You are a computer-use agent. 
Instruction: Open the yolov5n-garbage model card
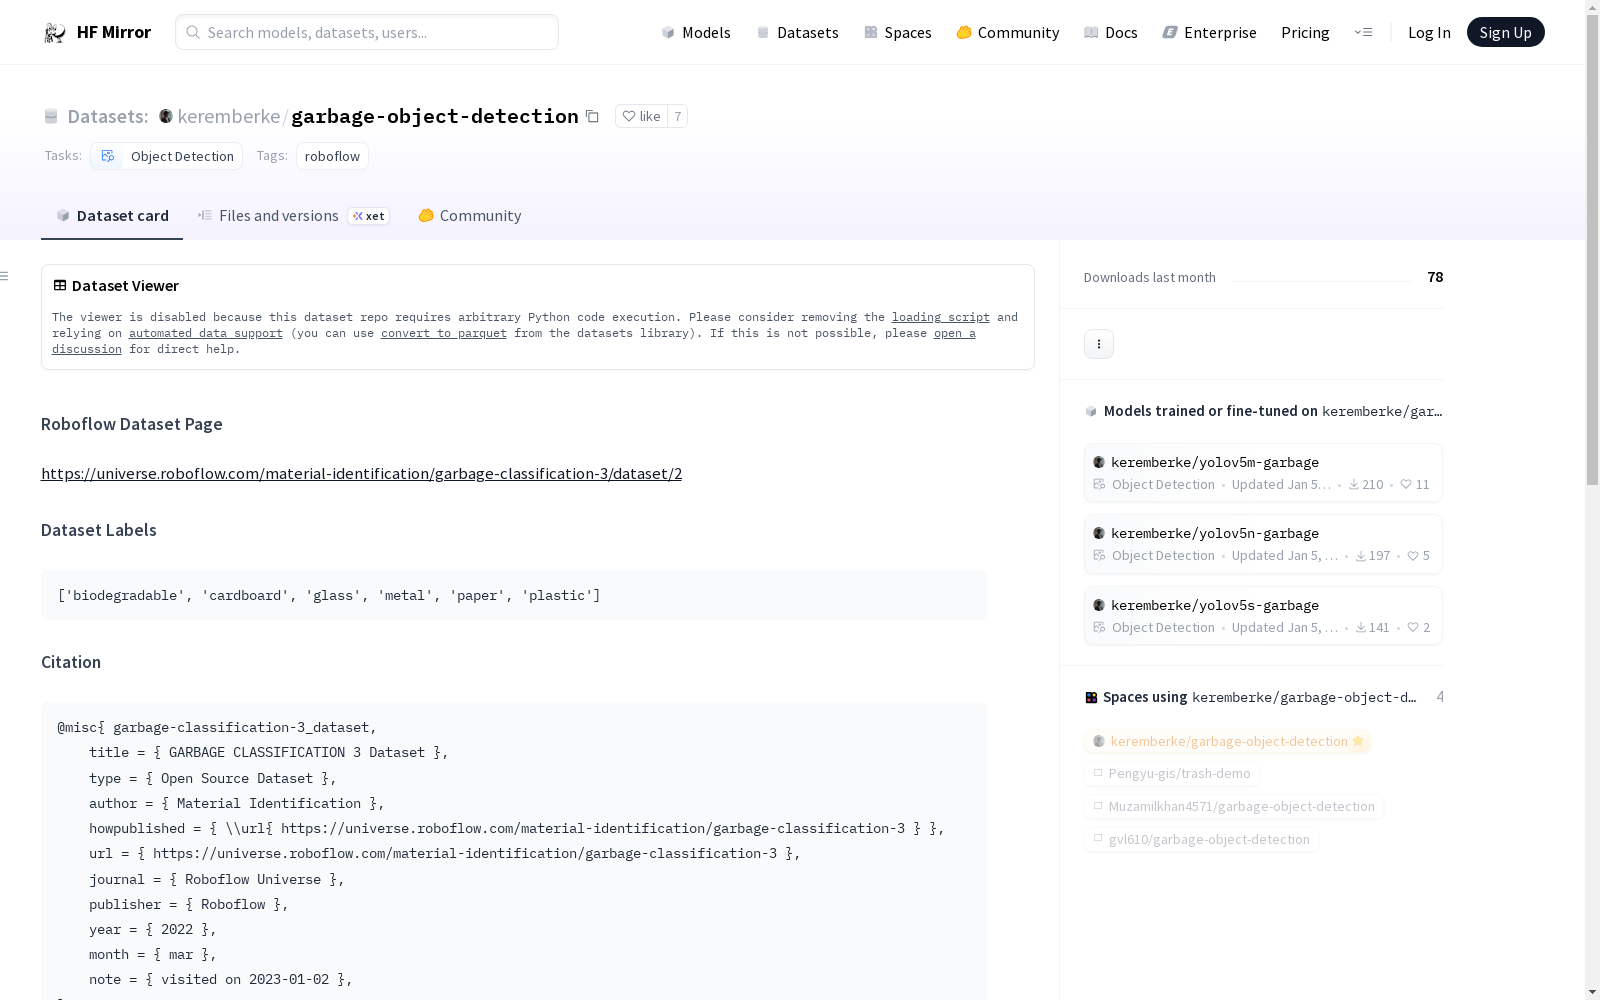(1263, 544)
